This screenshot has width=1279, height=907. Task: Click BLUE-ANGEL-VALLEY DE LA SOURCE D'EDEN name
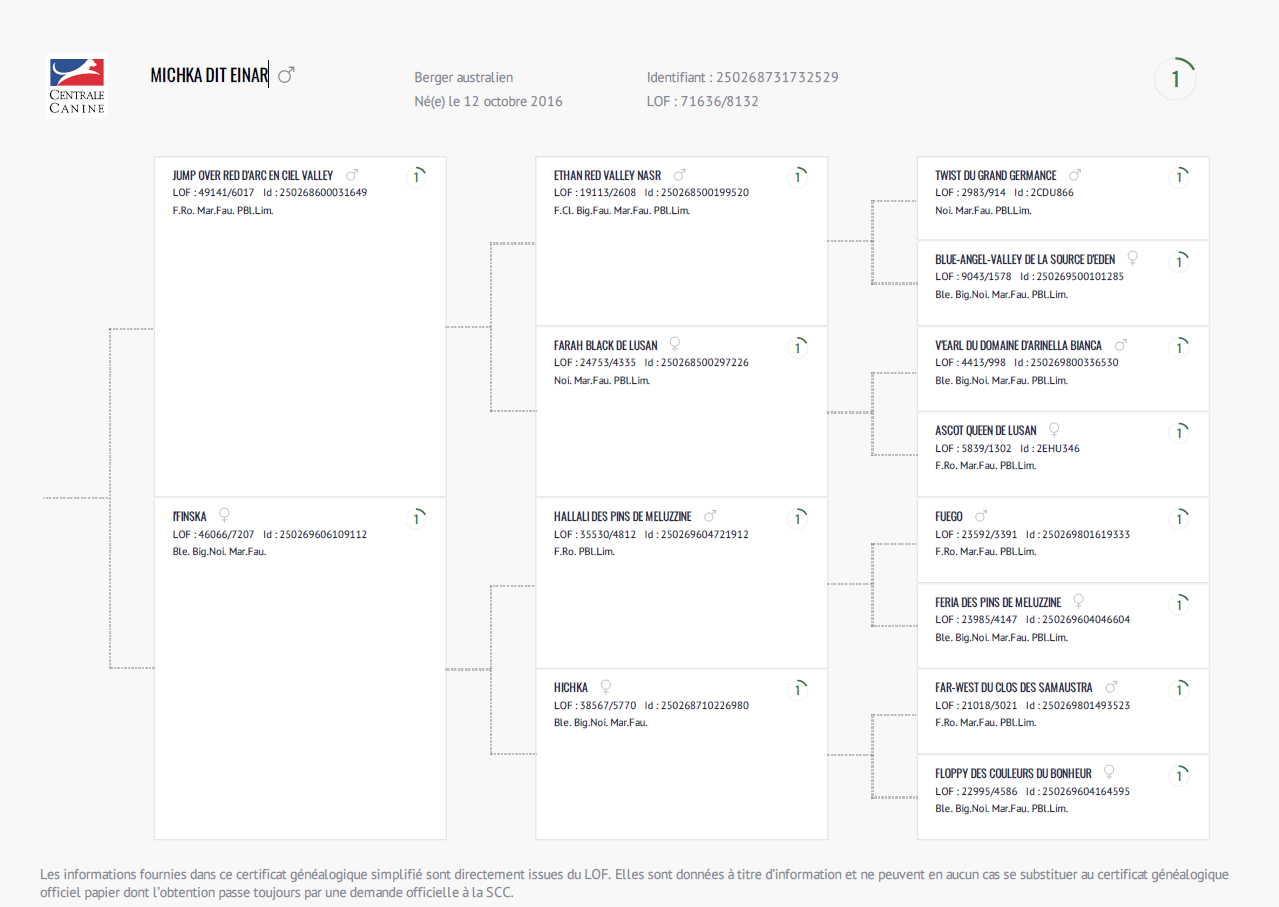[x=1025, y=260]
